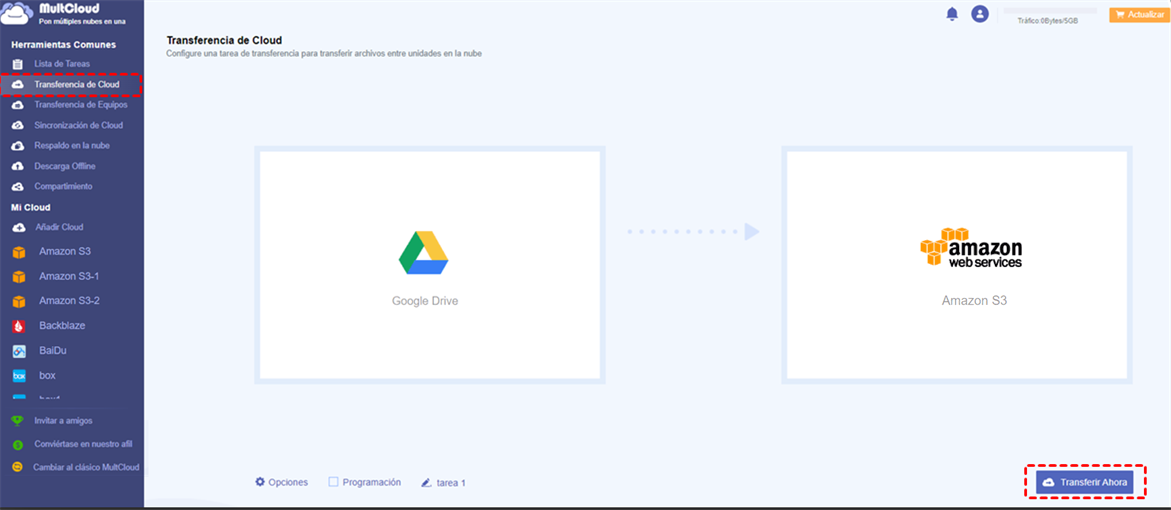Screen dimensions: 1171x510
Task: Select BaiDu account
Action: pos(53,350)
